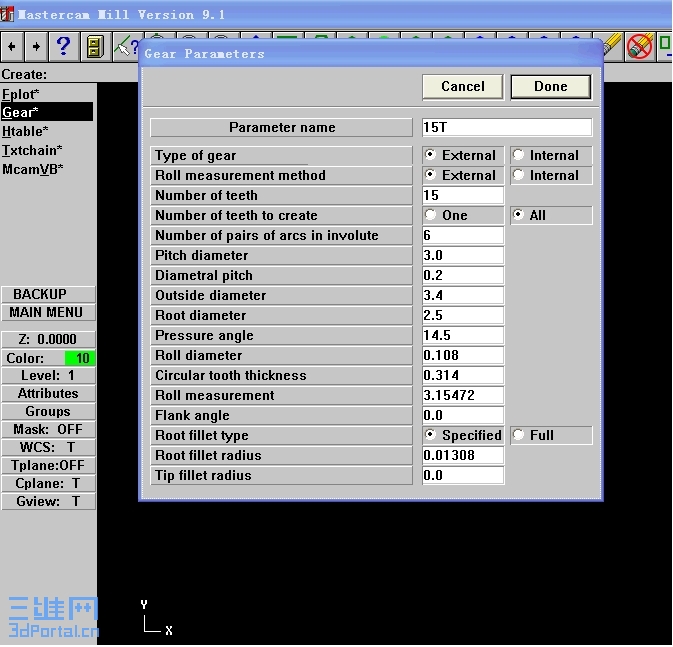Open the file cabinet toolbar icon
Viewport: 673px width, 647px height.
click(94, 46)
